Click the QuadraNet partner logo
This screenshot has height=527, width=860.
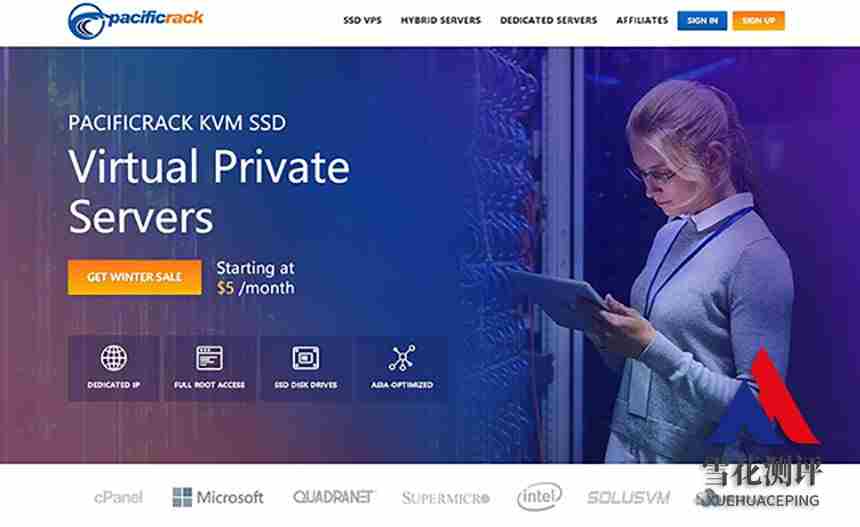coord(333,497)
